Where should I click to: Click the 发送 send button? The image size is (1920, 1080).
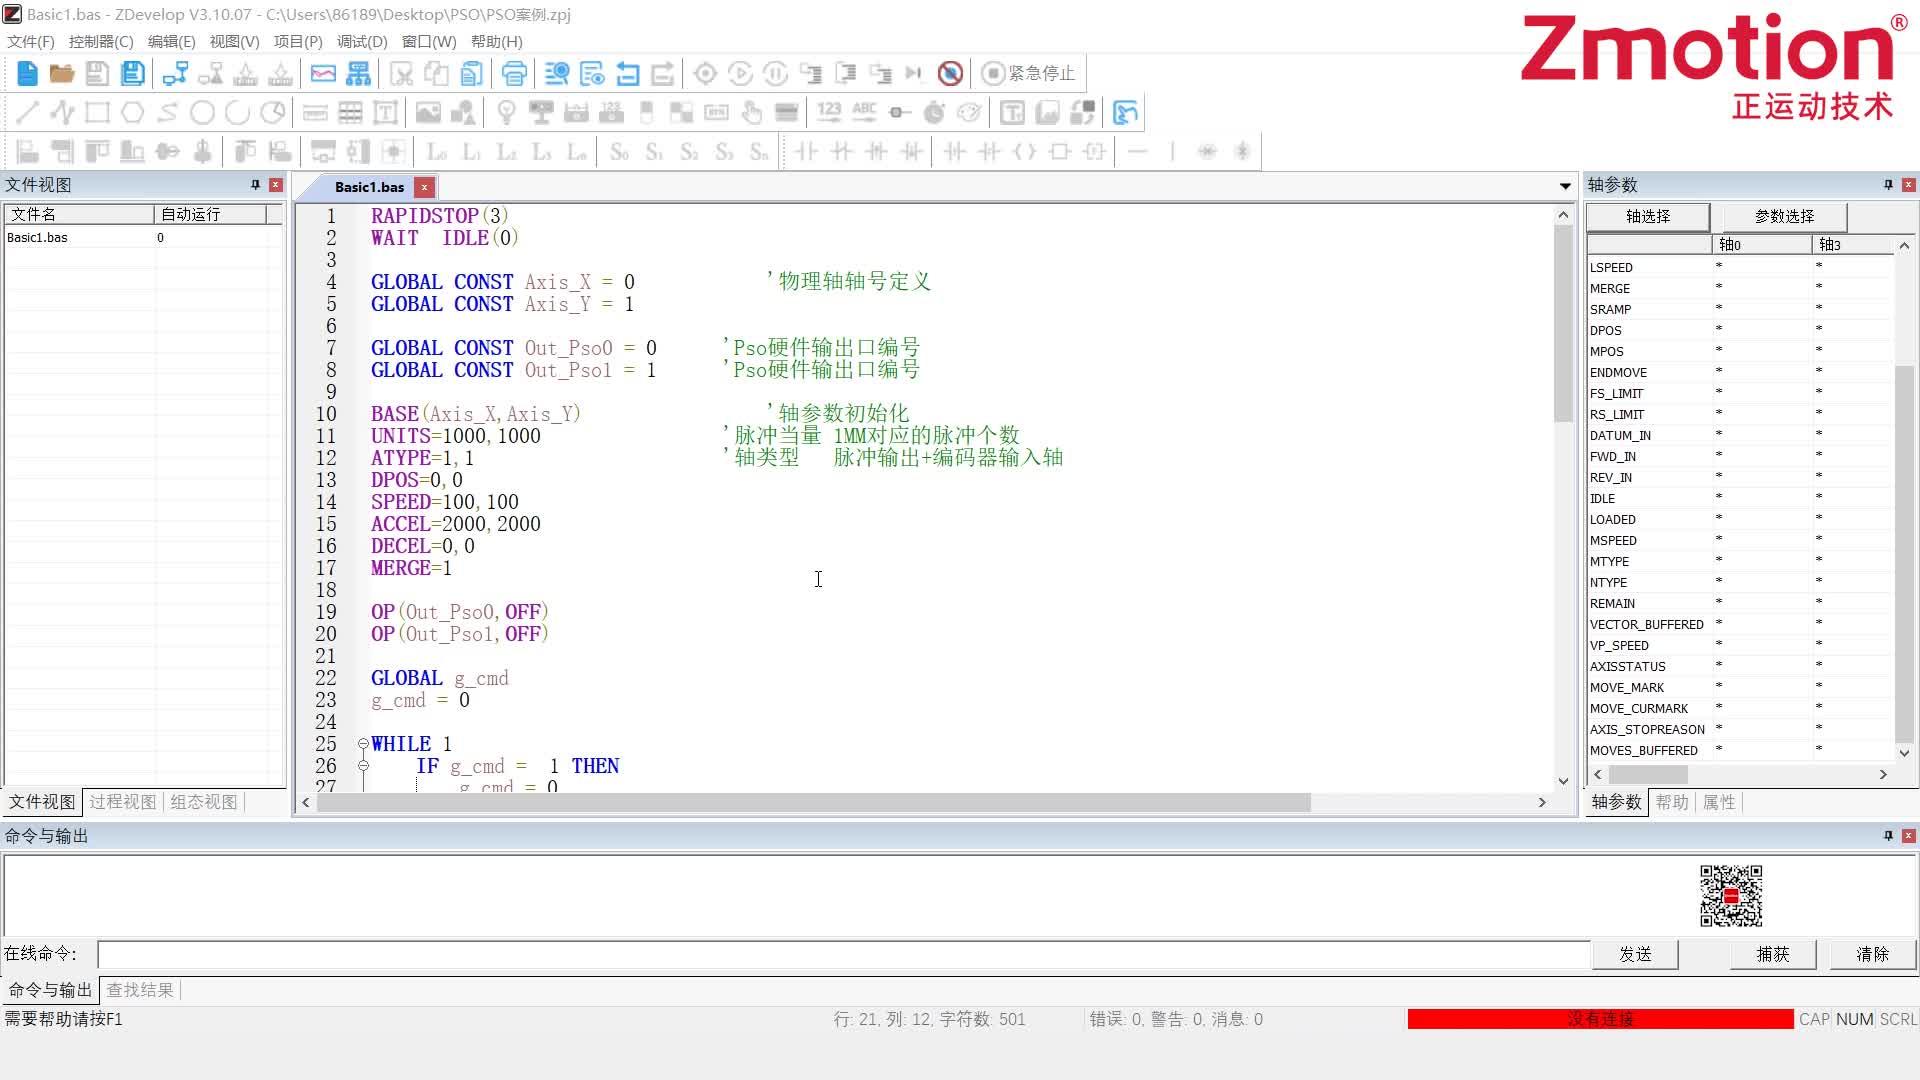pyautogui.click(x=1635, y=954)
